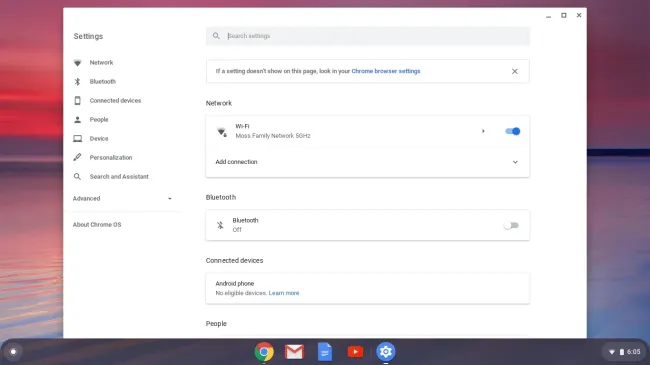650x365 pixels.
Task: Open YouTube from the shelf
Action: click(355, 352)
